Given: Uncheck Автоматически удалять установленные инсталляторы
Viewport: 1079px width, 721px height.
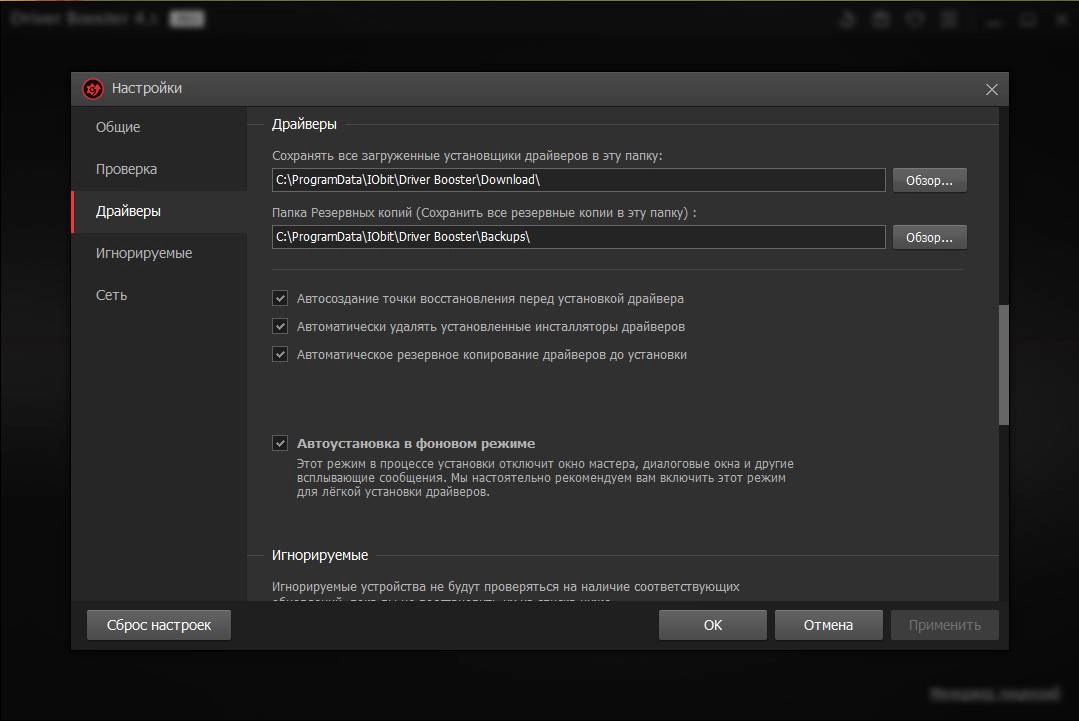Looking at the screenshot, I should (280, 326).
